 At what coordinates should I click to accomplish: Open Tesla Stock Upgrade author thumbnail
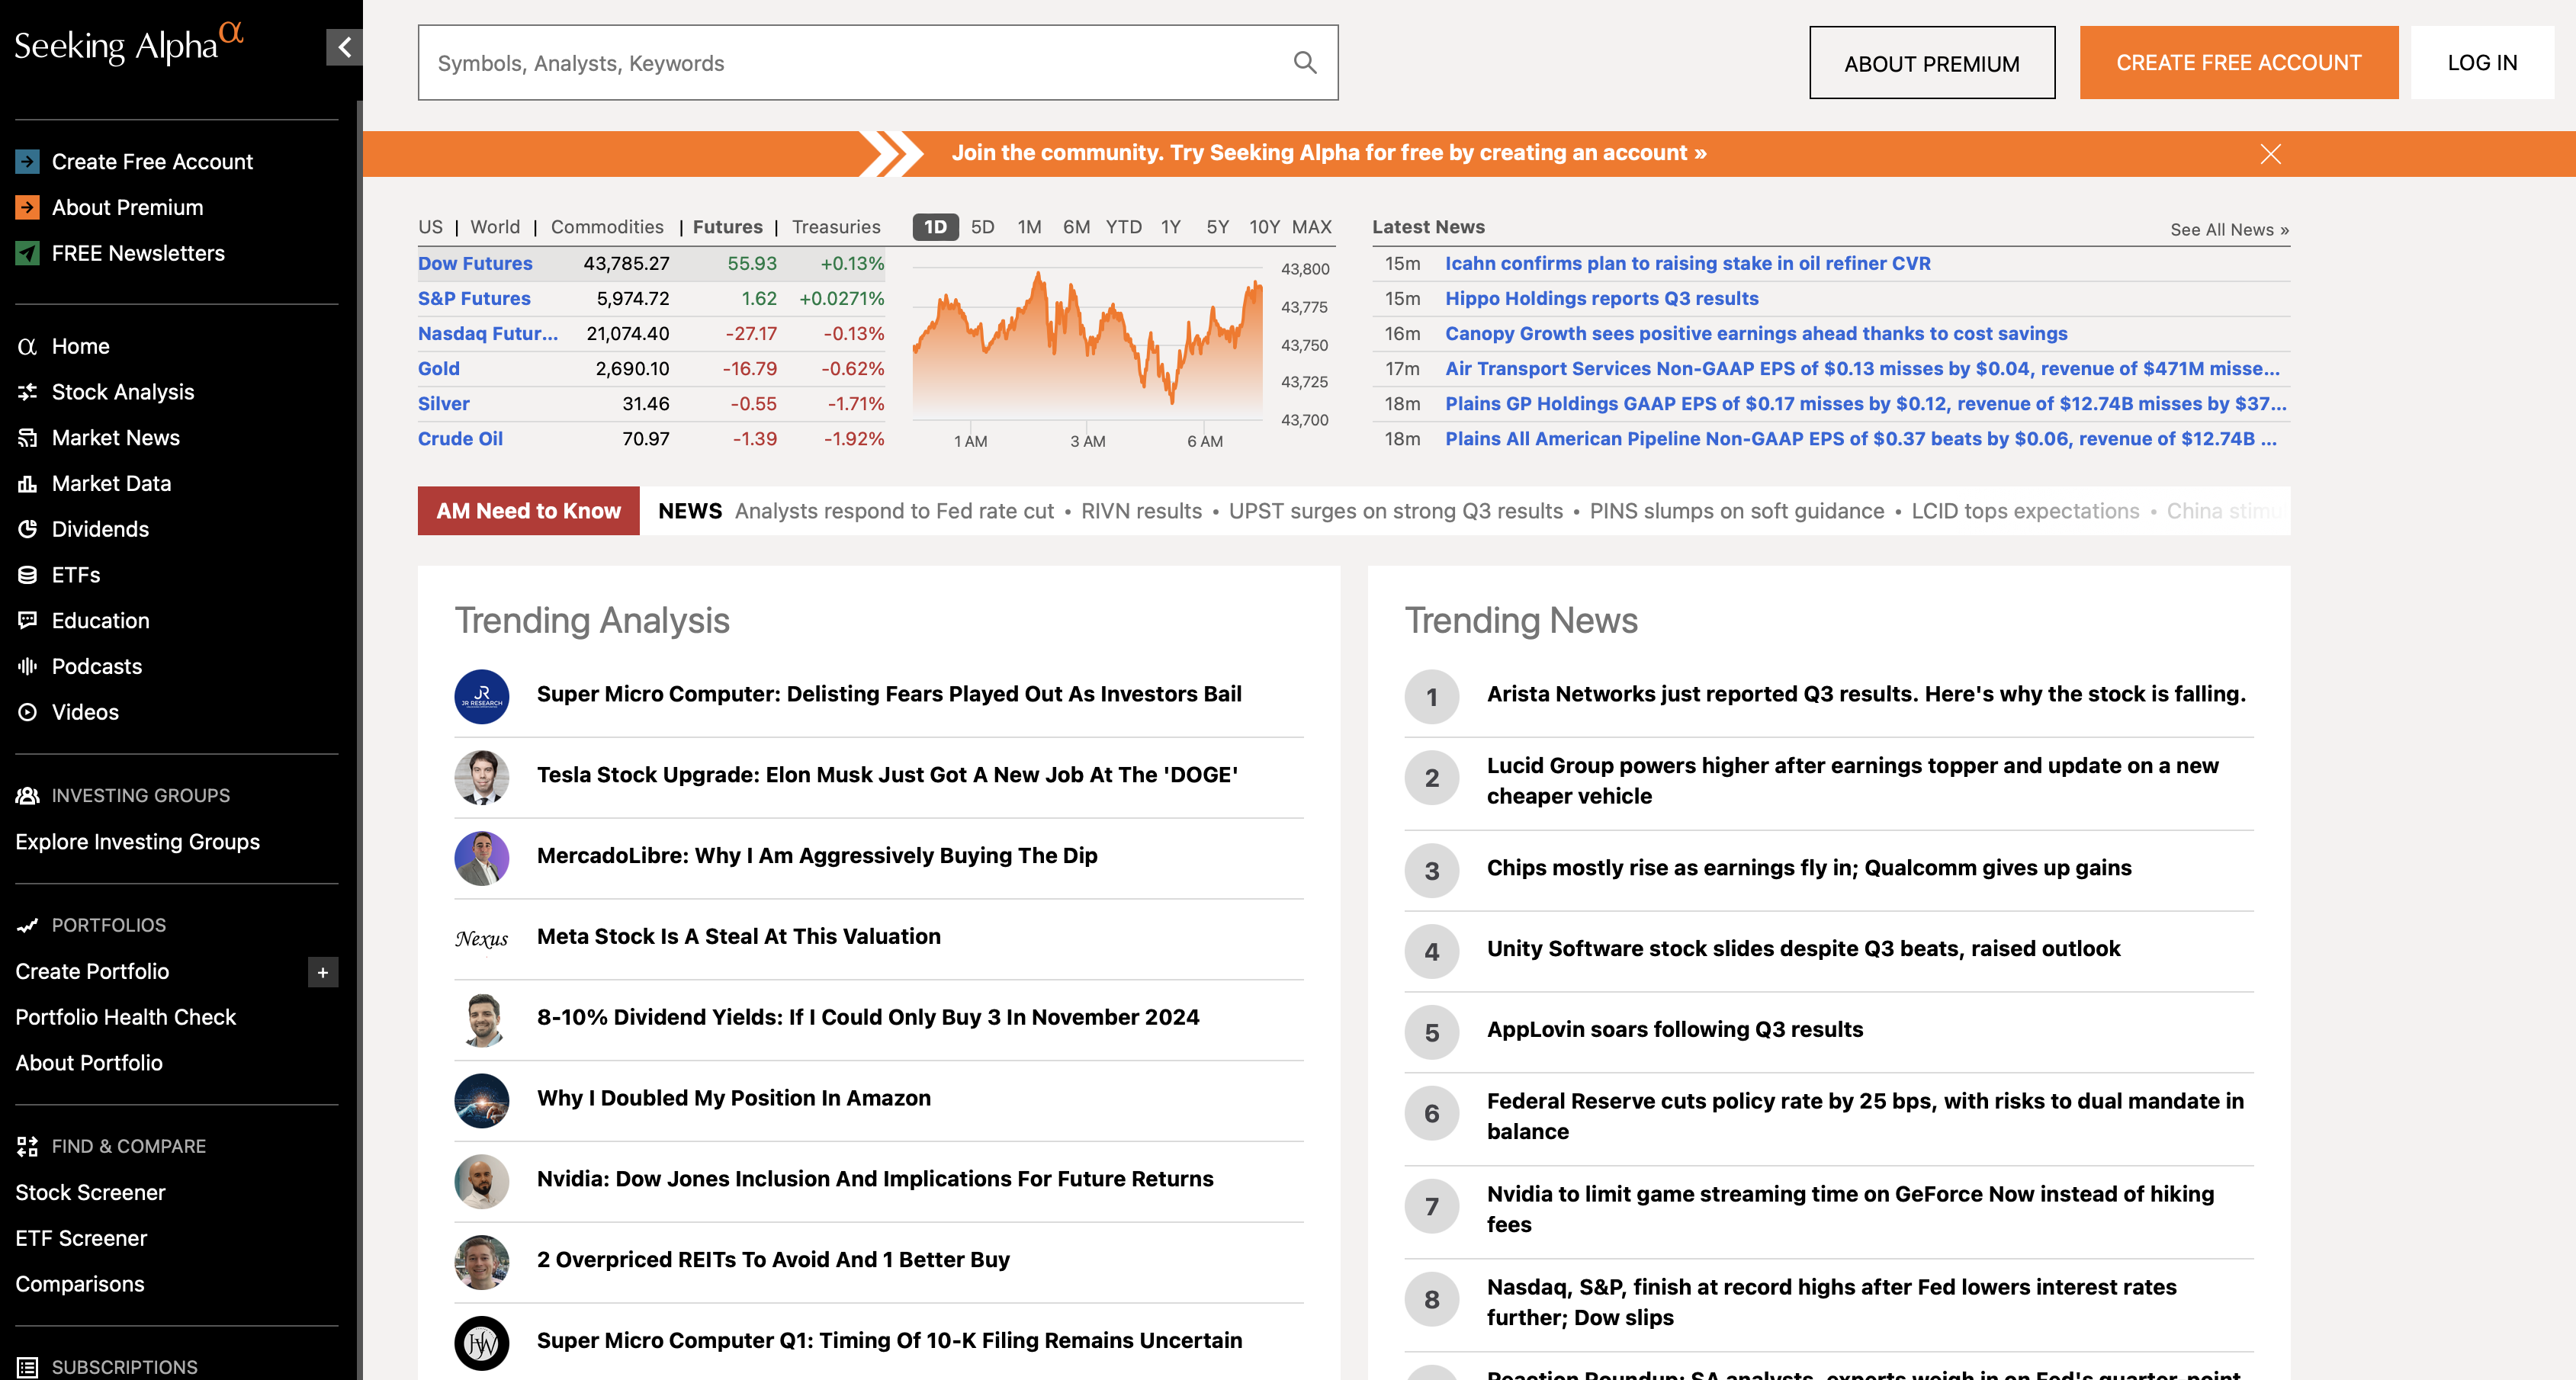482,777
